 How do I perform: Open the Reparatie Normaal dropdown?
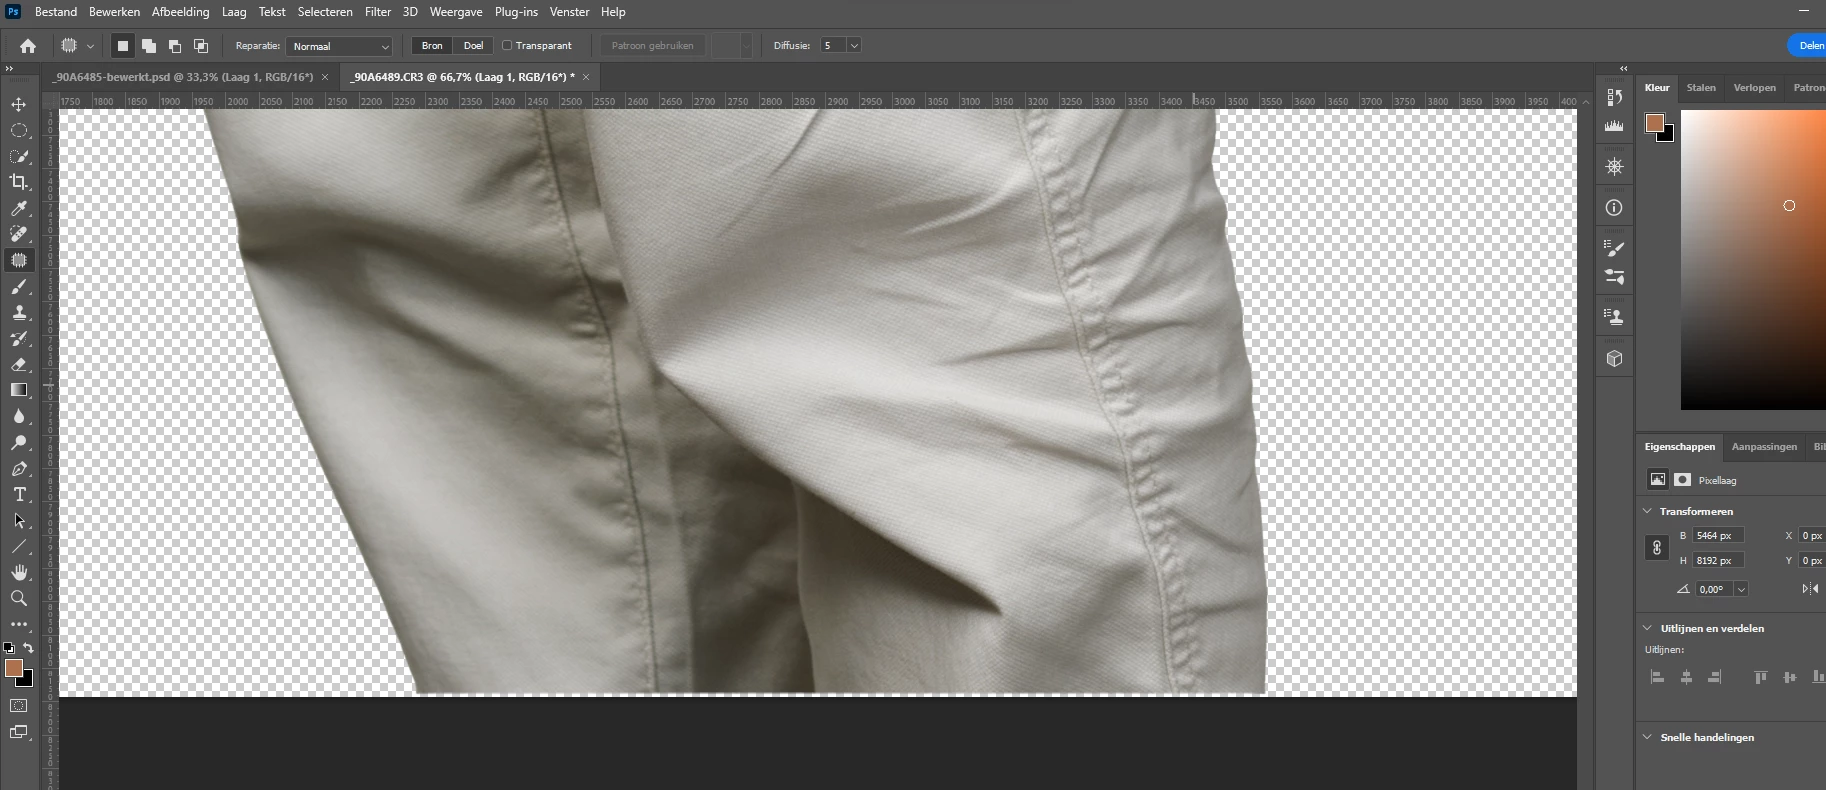(x=339, y=46)
